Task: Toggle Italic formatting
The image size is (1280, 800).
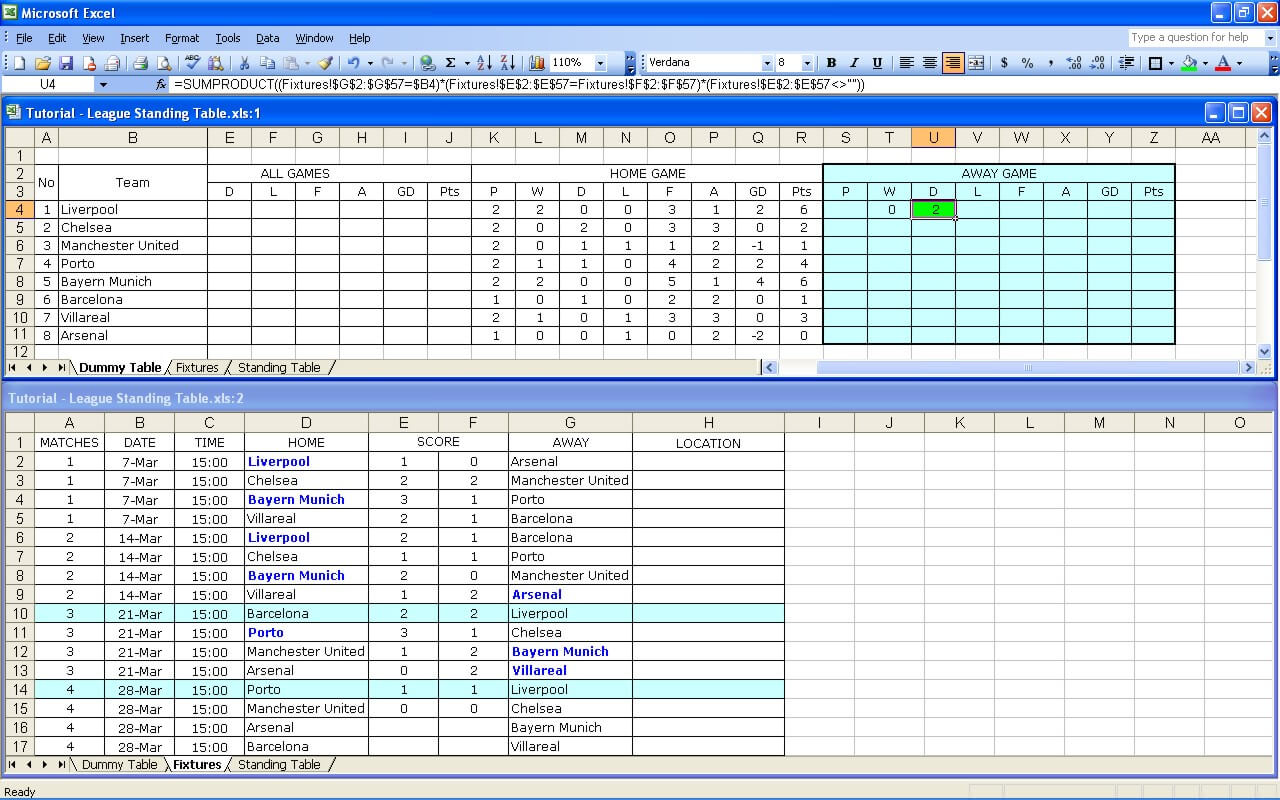Action: coord(854,63)
